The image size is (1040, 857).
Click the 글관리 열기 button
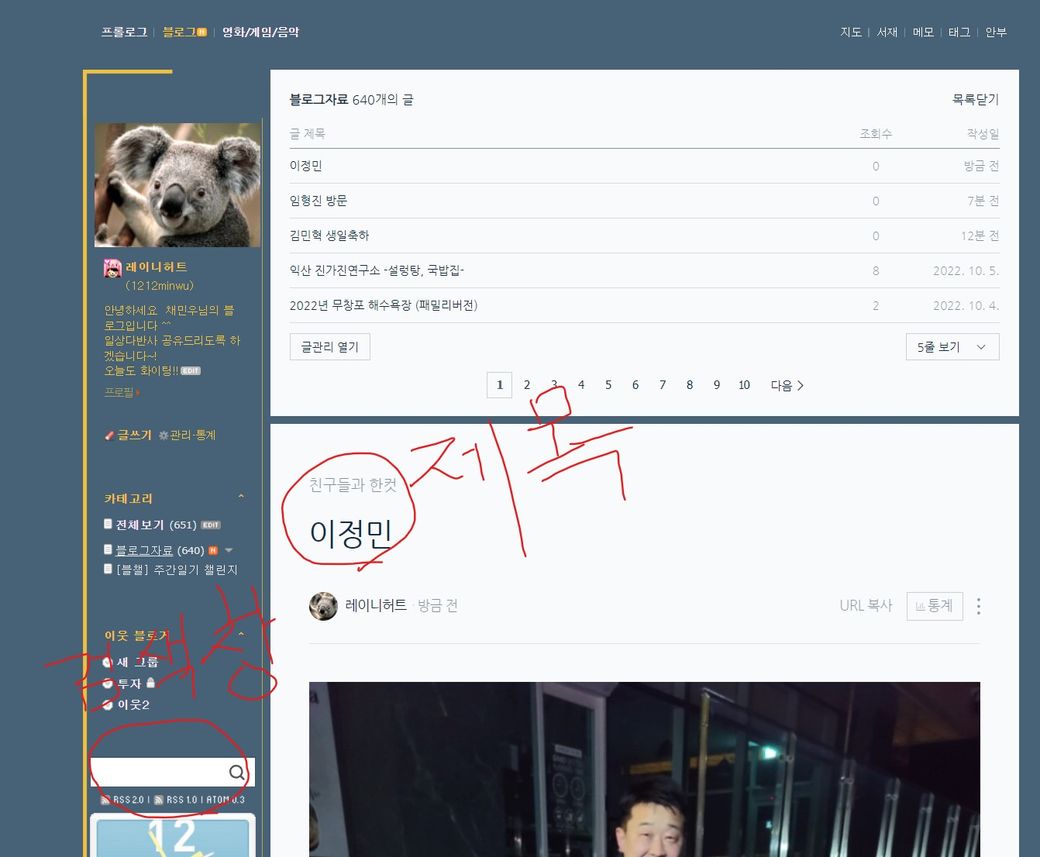330,347
